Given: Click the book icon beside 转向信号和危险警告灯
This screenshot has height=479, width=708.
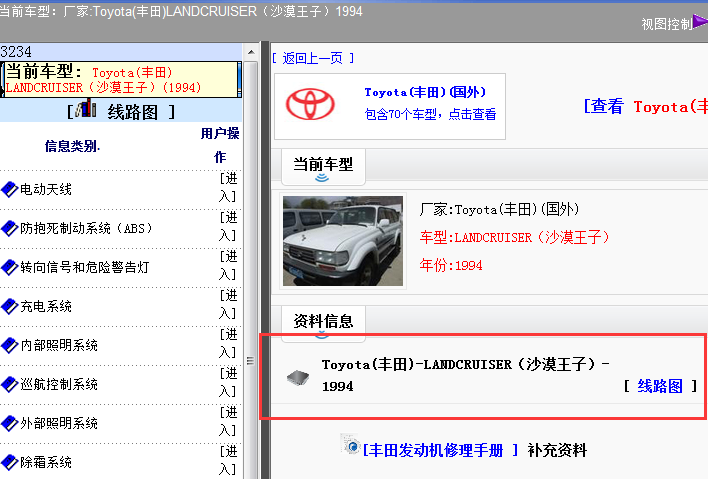Looking at the screenshot, I should pos(9,267).
